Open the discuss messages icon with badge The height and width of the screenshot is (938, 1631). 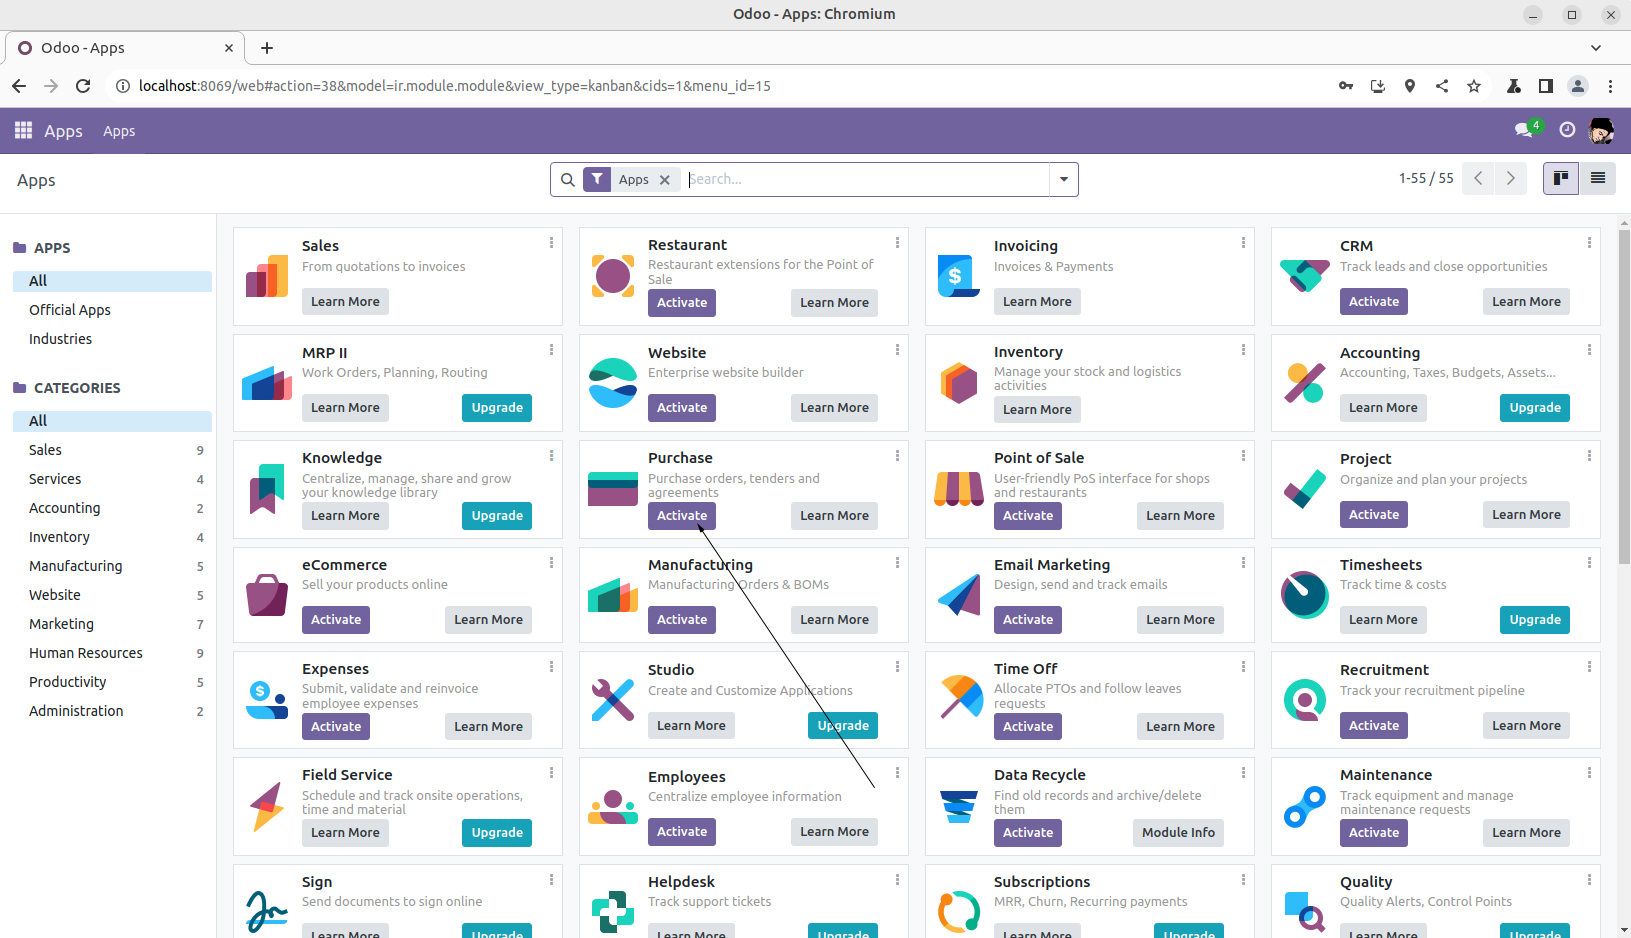[x=1524, y=130]
